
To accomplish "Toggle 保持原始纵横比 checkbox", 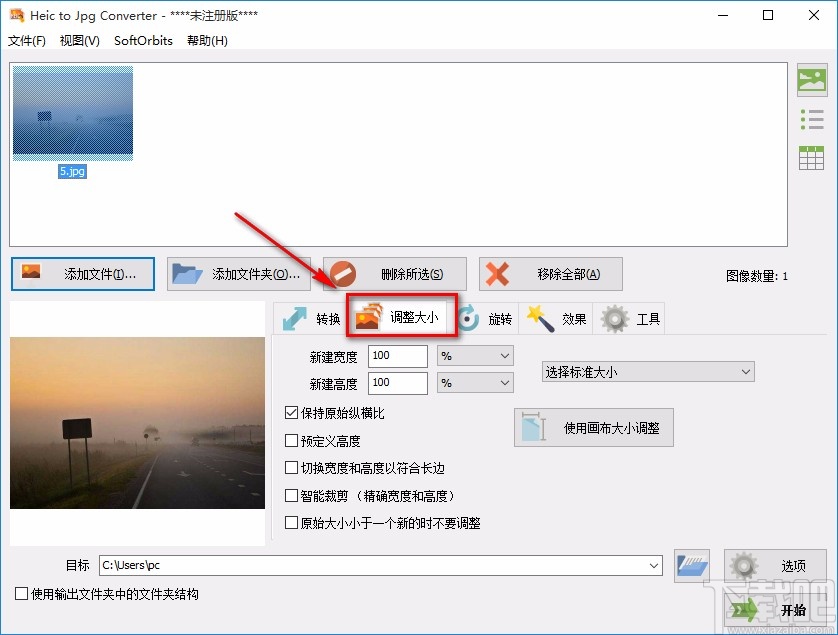I will (291, 412).
